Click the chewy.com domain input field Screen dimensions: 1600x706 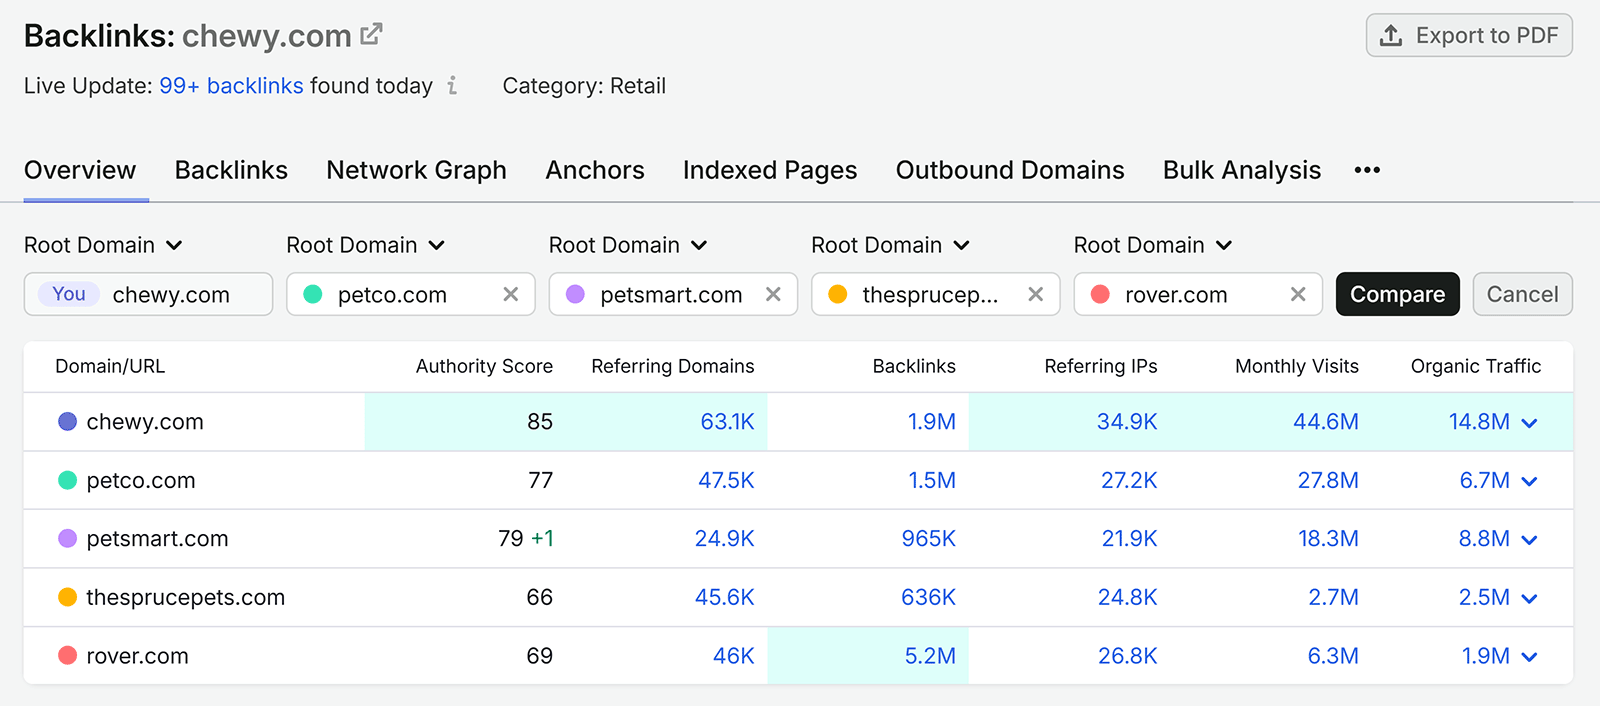coord(148,294)
